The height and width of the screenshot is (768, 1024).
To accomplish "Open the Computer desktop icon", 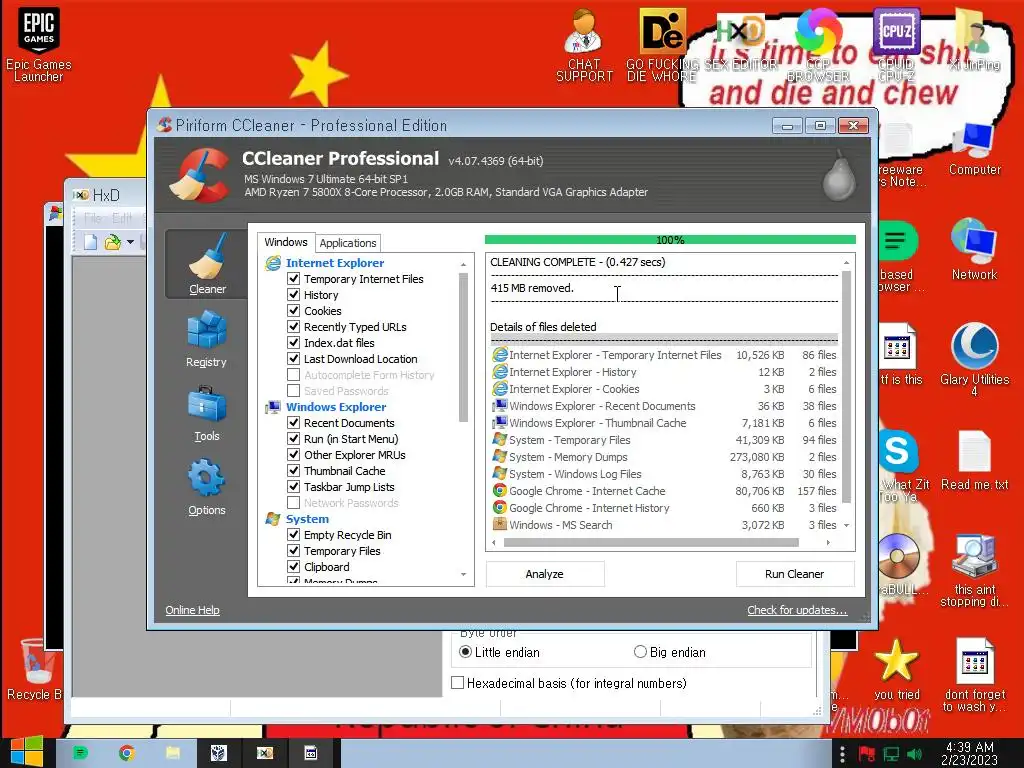I will [x=974, y=150].
